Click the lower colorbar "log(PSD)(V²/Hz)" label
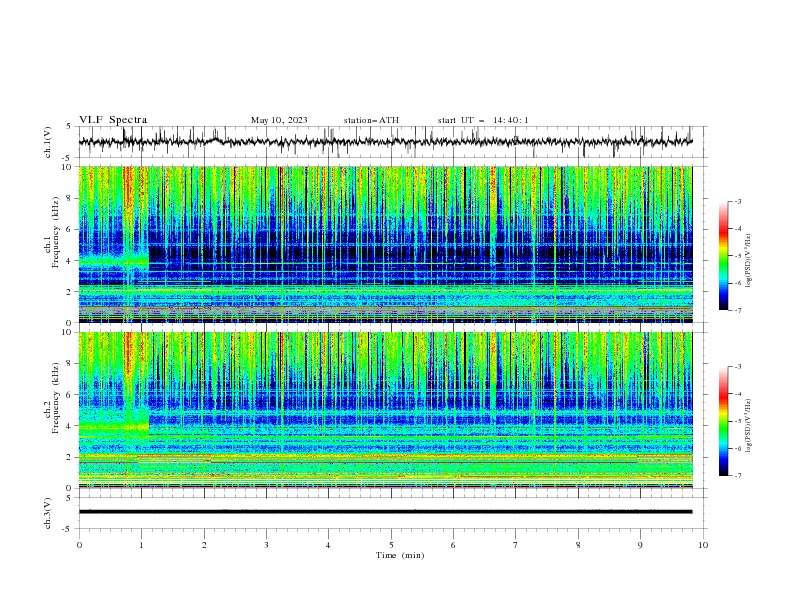This screenshot has height=612, width=792. pyautogui.click(x=748, y=426)
